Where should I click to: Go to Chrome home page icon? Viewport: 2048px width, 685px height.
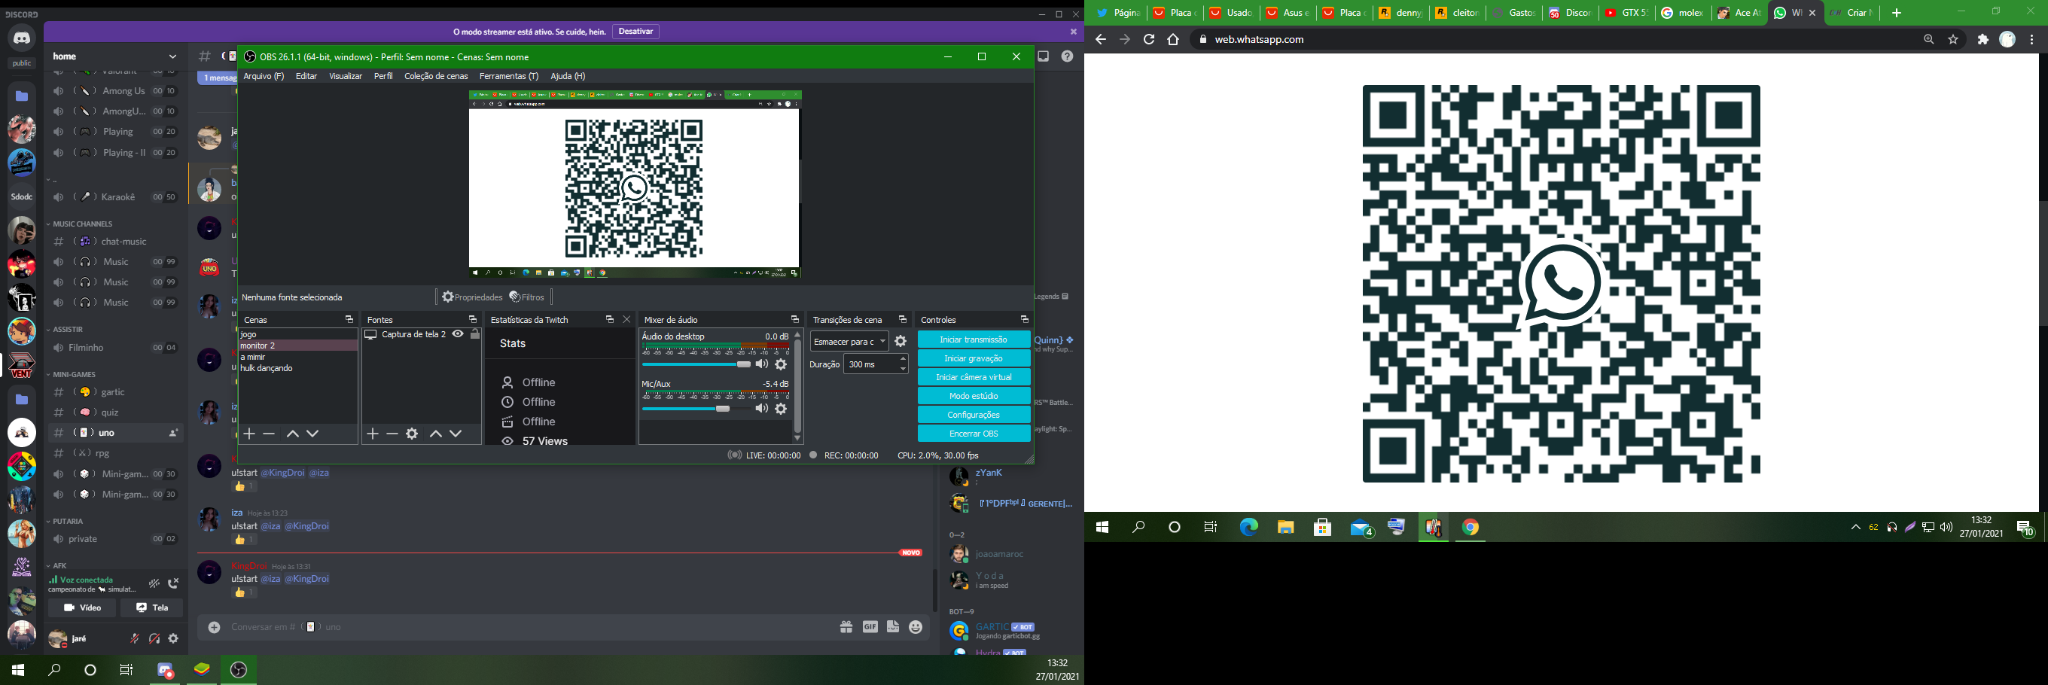click(x=1173, y=40)
